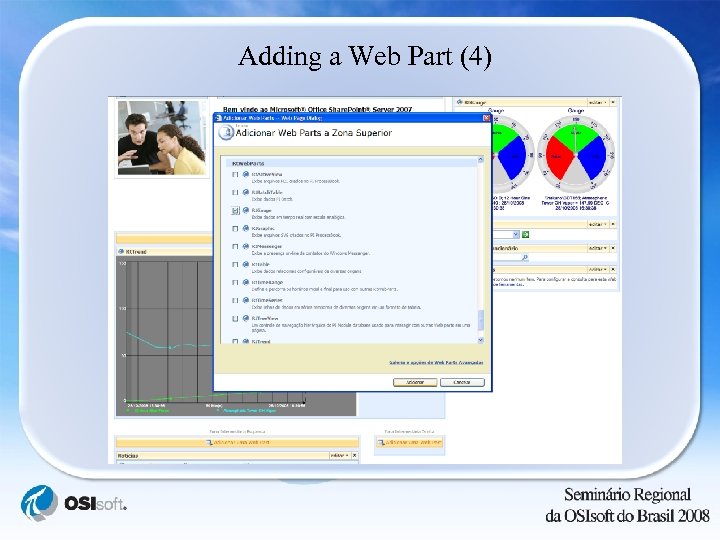Close the RtGauge web part with X
Viewport: 720px width, 540px height.
tap(613, 102)
